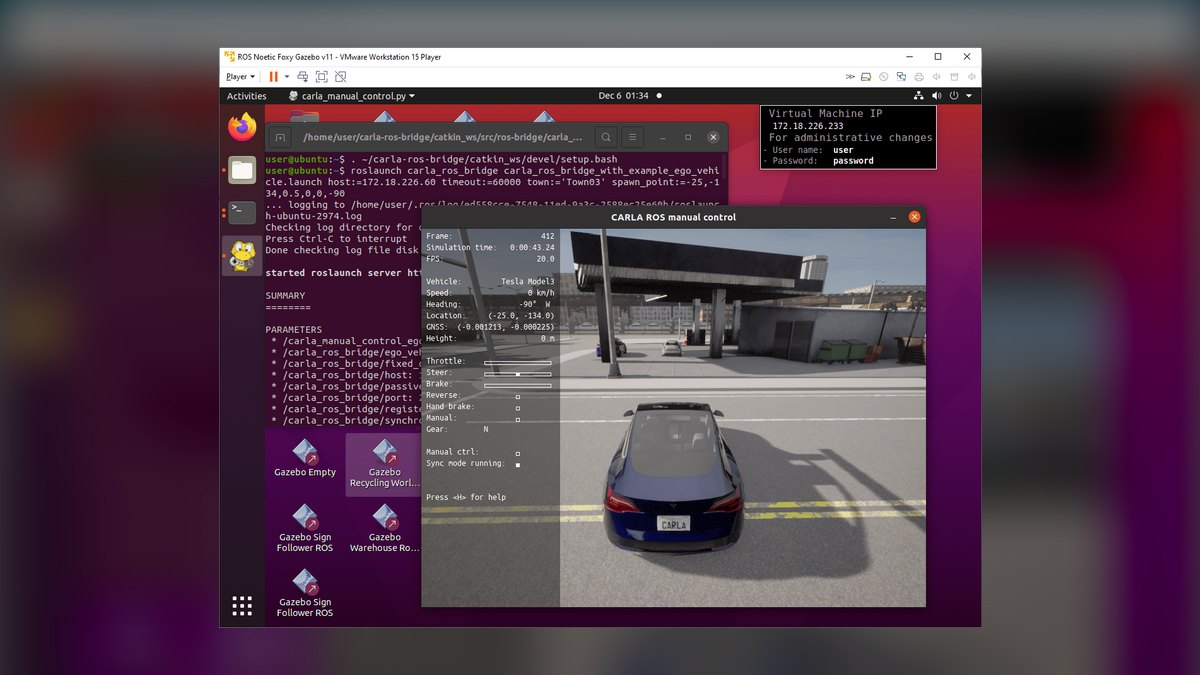
Task: Click the terminal path title text
Action: pos(442,137)
